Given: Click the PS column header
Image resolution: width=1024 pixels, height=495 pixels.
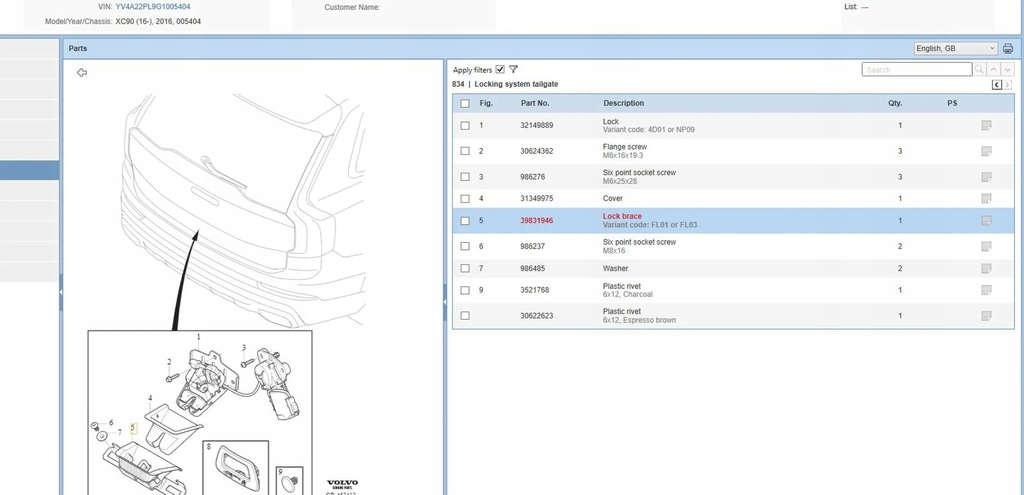Looking at the screenshot, I should coord(952,103).
